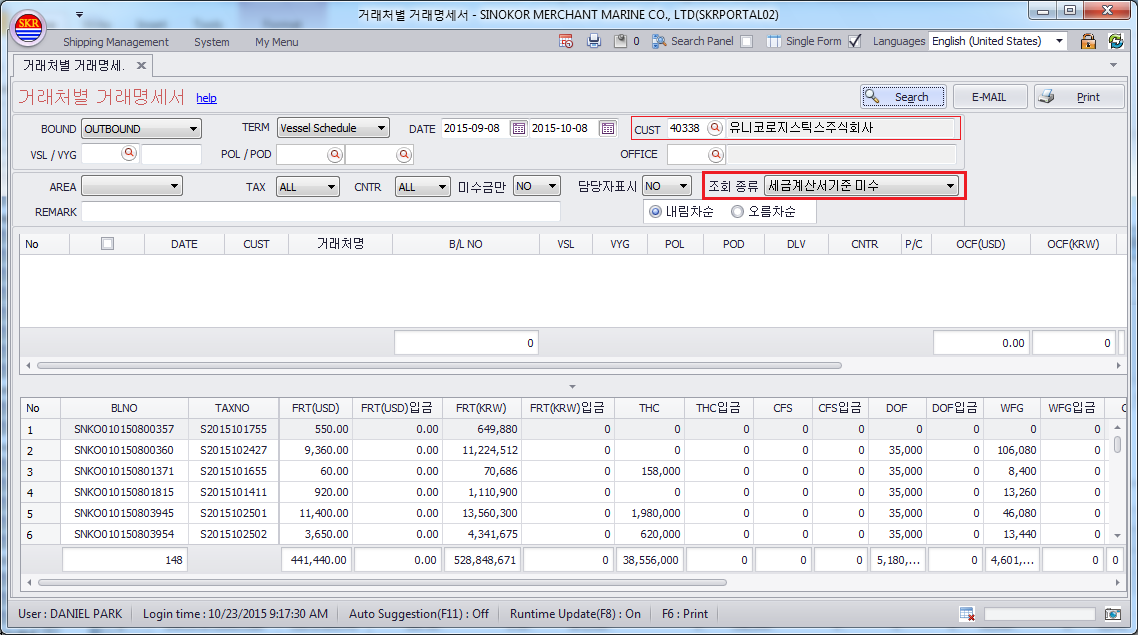Open the calendar picker for end date 2015-10-08

click(607, 128)
